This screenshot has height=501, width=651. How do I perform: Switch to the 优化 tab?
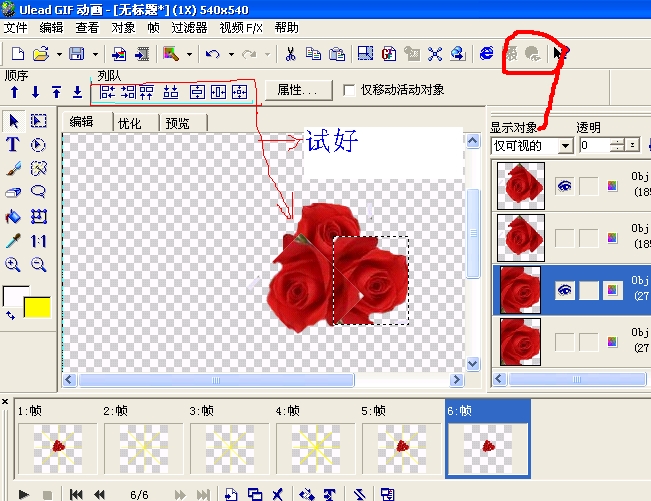coord(130,123)
